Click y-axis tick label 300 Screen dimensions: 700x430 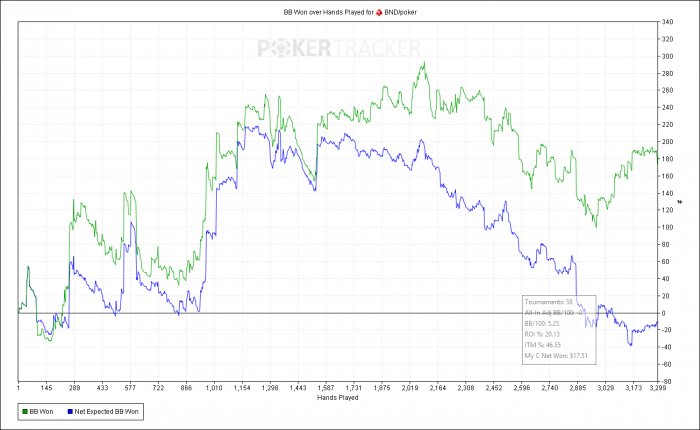[668, 56]
